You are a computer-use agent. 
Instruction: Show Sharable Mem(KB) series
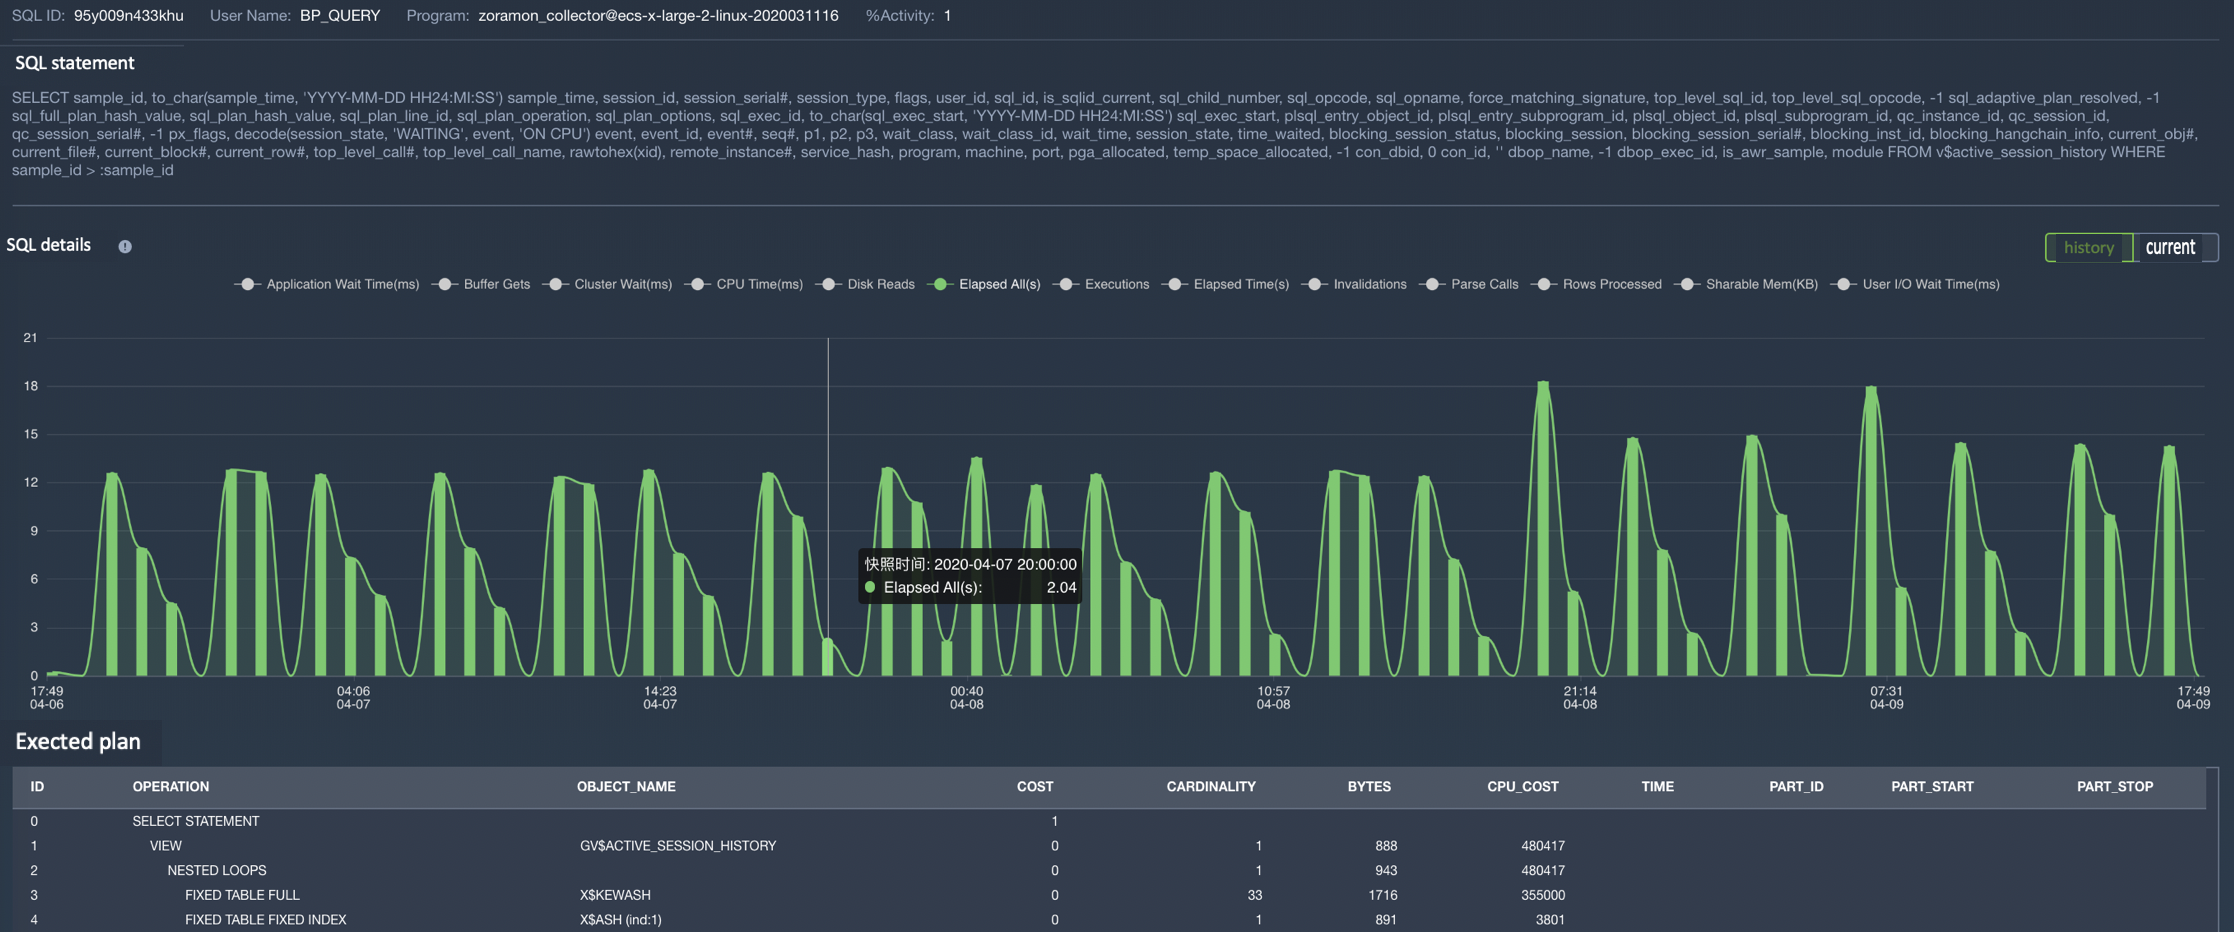1687,284
